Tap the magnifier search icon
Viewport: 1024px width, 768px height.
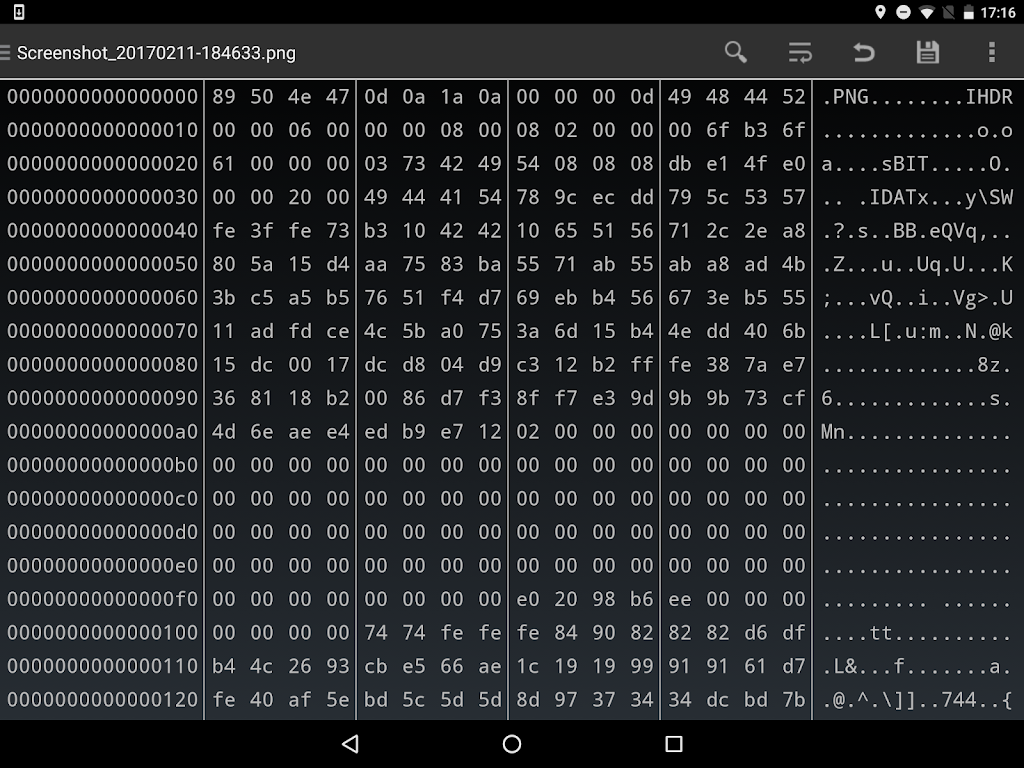[736, 53]
